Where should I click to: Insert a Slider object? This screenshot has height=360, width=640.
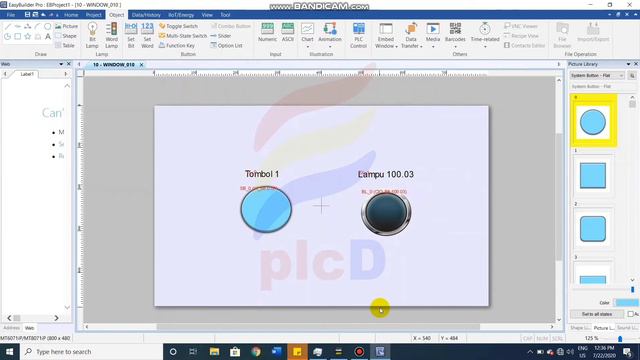[x=221, y=36]
